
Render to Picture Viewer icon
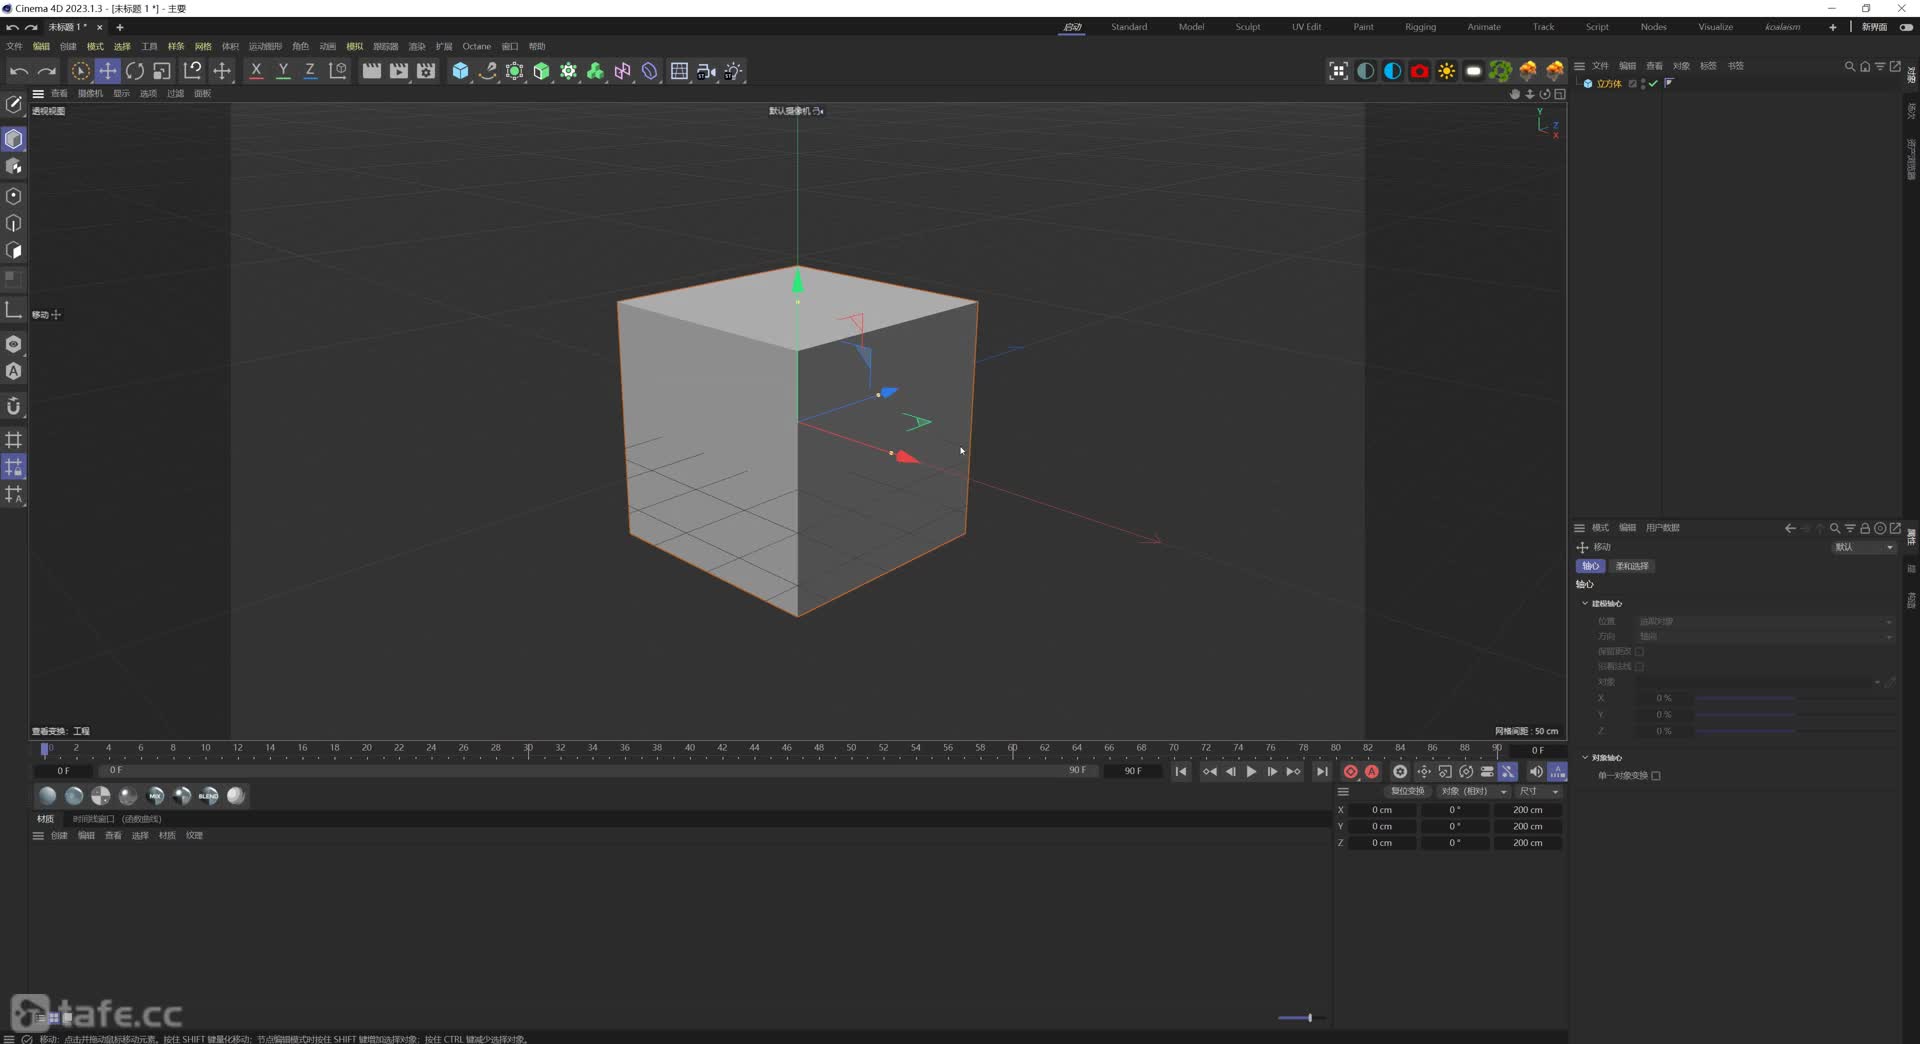[x=398, y=71]
